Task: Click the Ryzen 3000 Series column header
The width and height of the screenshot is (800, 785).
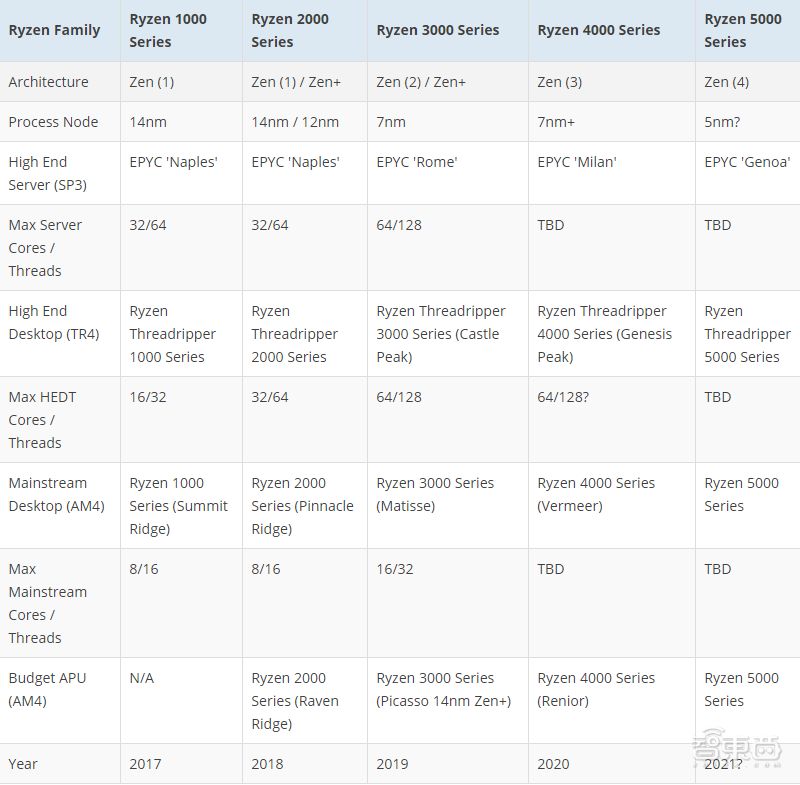Action: [438, 30]
